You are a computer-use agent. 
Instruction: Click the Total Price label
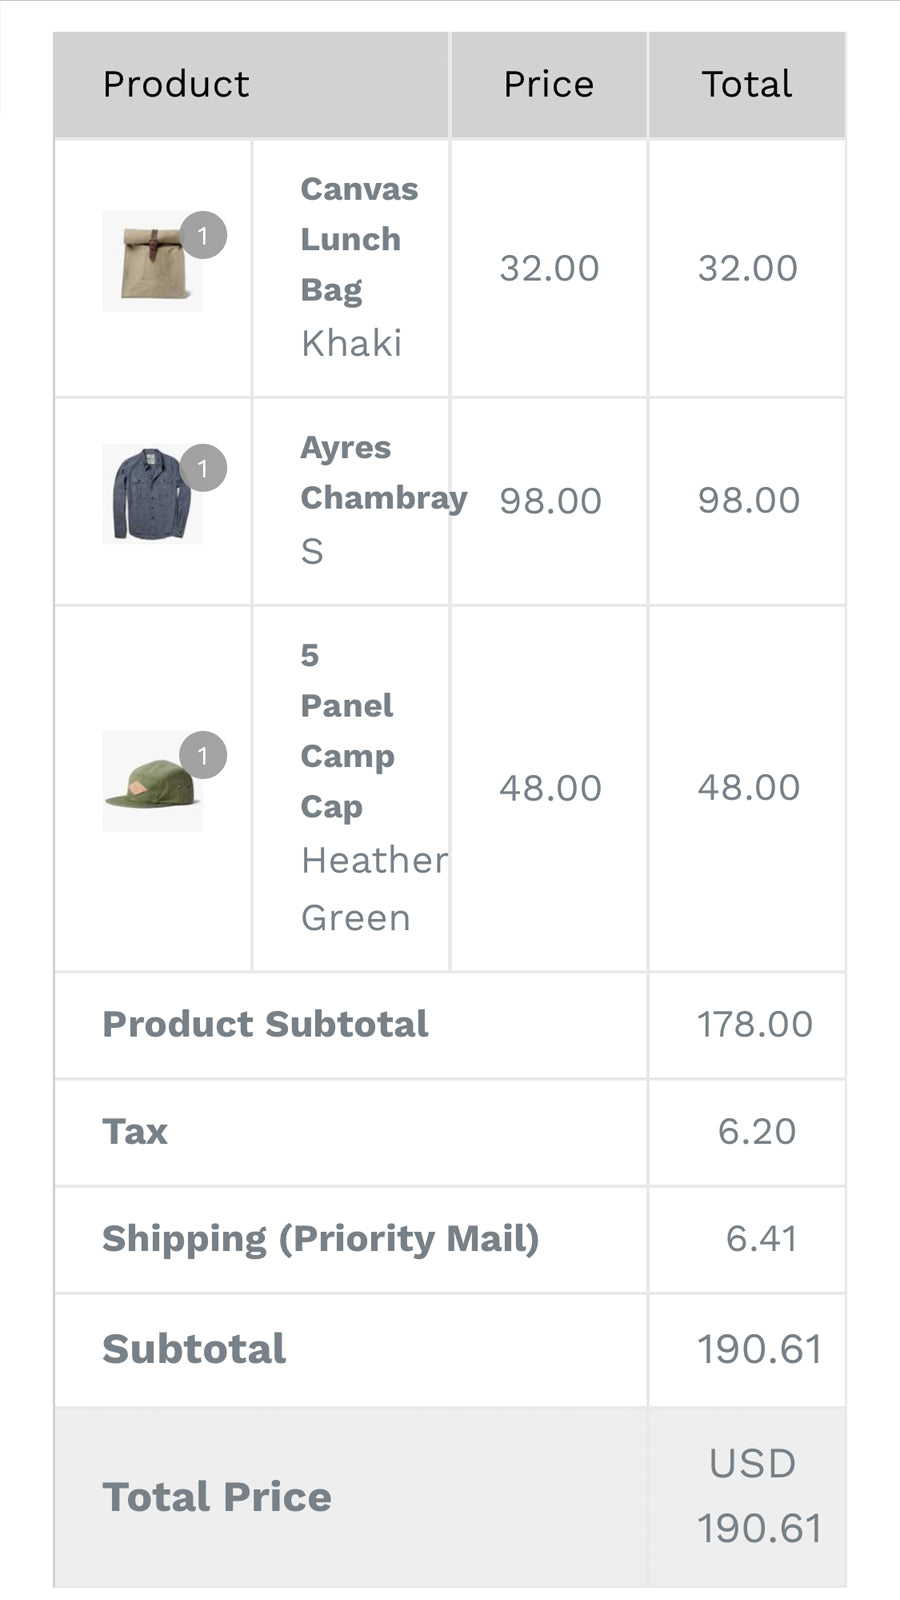click(x=216, y=1496)
